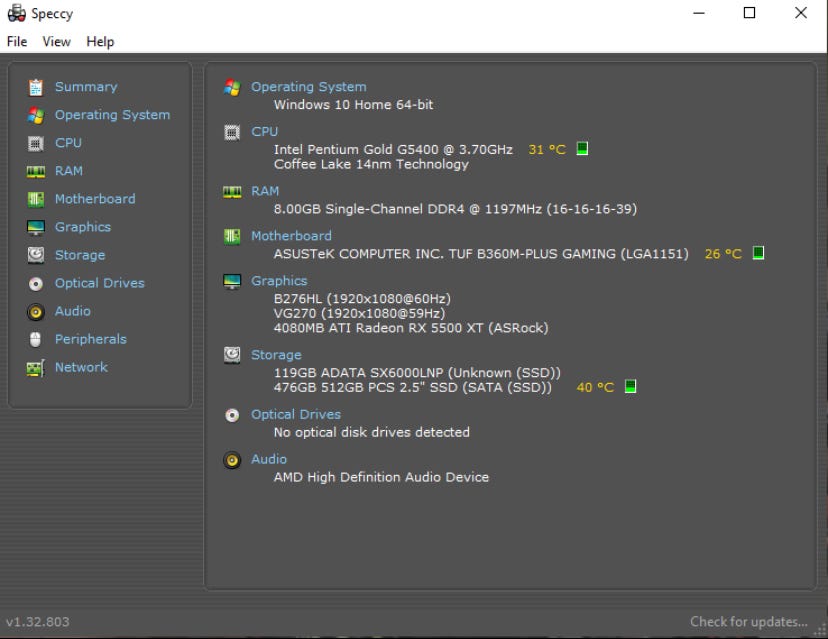Click the CPU chip icon in summary panel
Screen dimensions: 828x639
pyautogui.click(x=232, y=132)
